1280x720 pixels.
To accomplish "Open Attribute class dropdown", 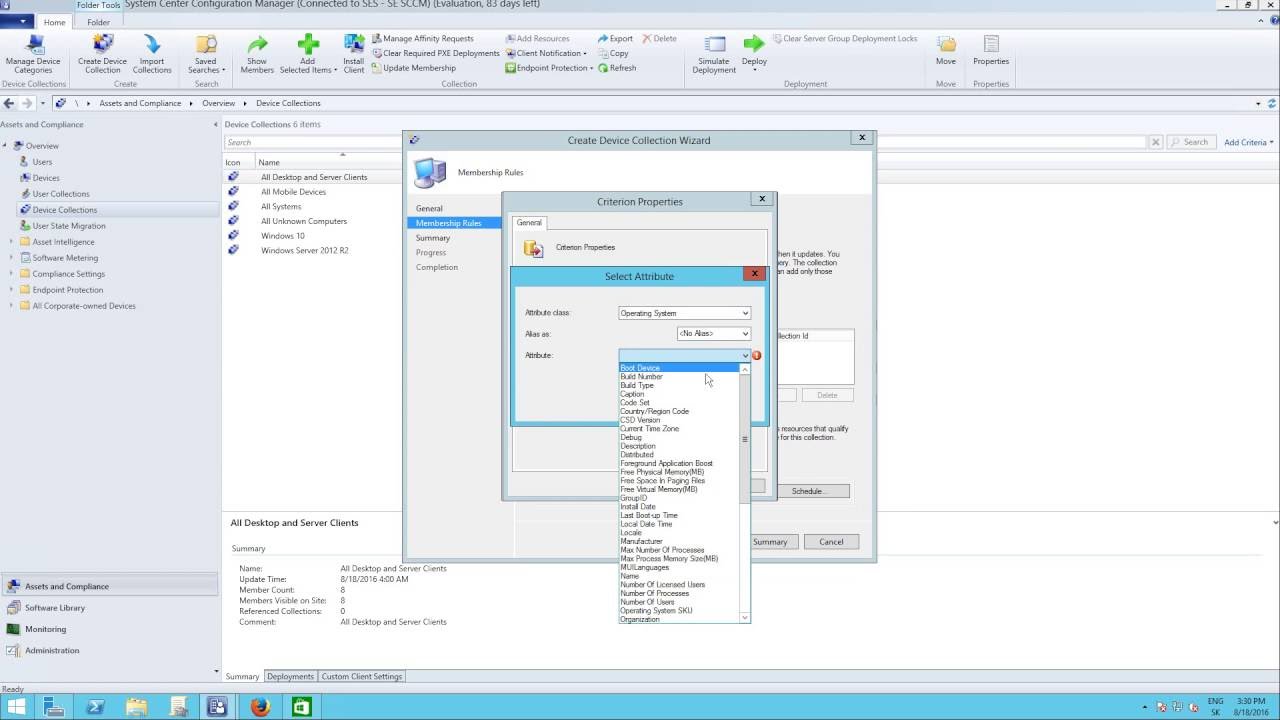I will (x=684, y=313).
